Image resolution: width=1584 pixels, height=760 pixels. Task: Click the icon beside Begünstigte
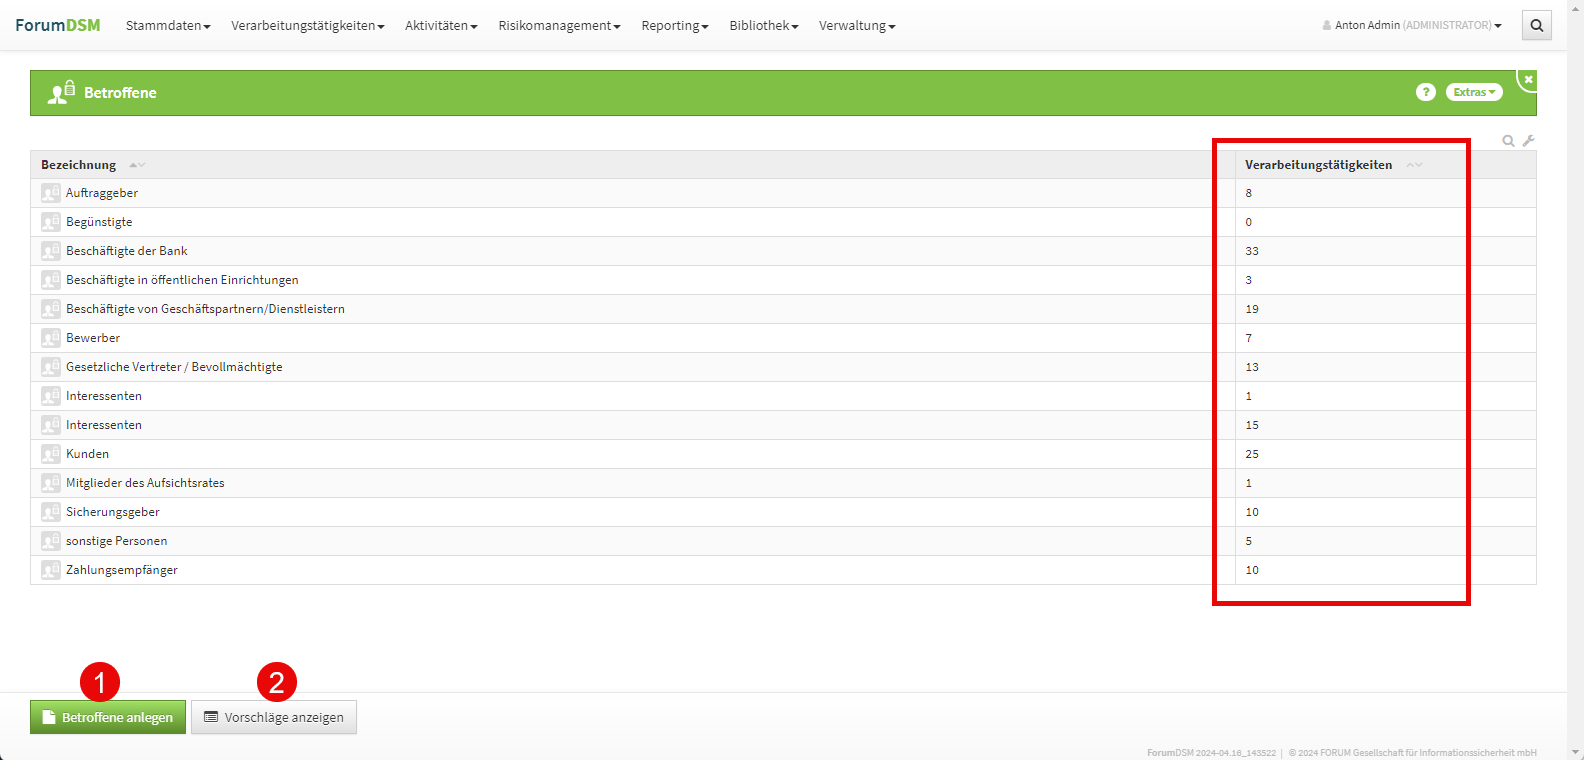coord(51,222)
